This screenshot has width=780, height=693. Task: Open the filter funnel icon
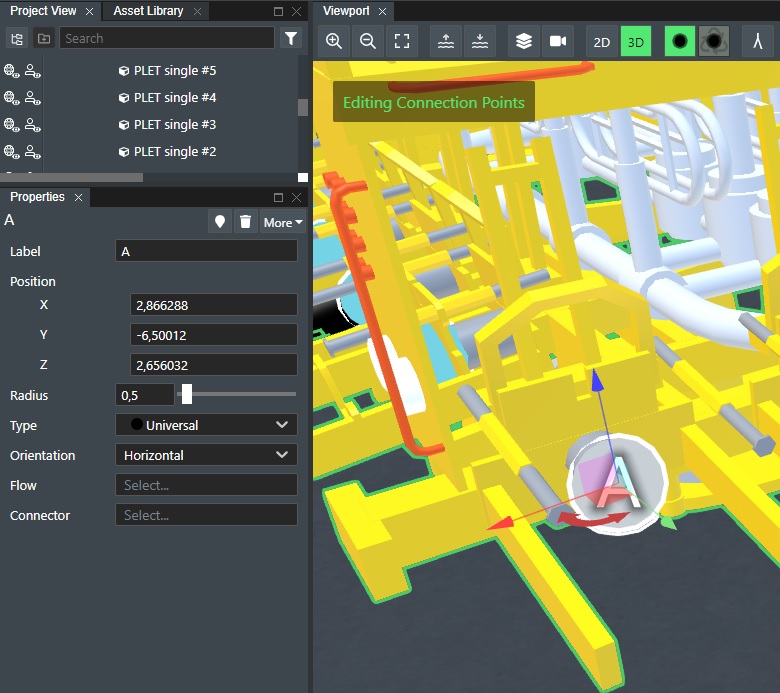(291, 38)
